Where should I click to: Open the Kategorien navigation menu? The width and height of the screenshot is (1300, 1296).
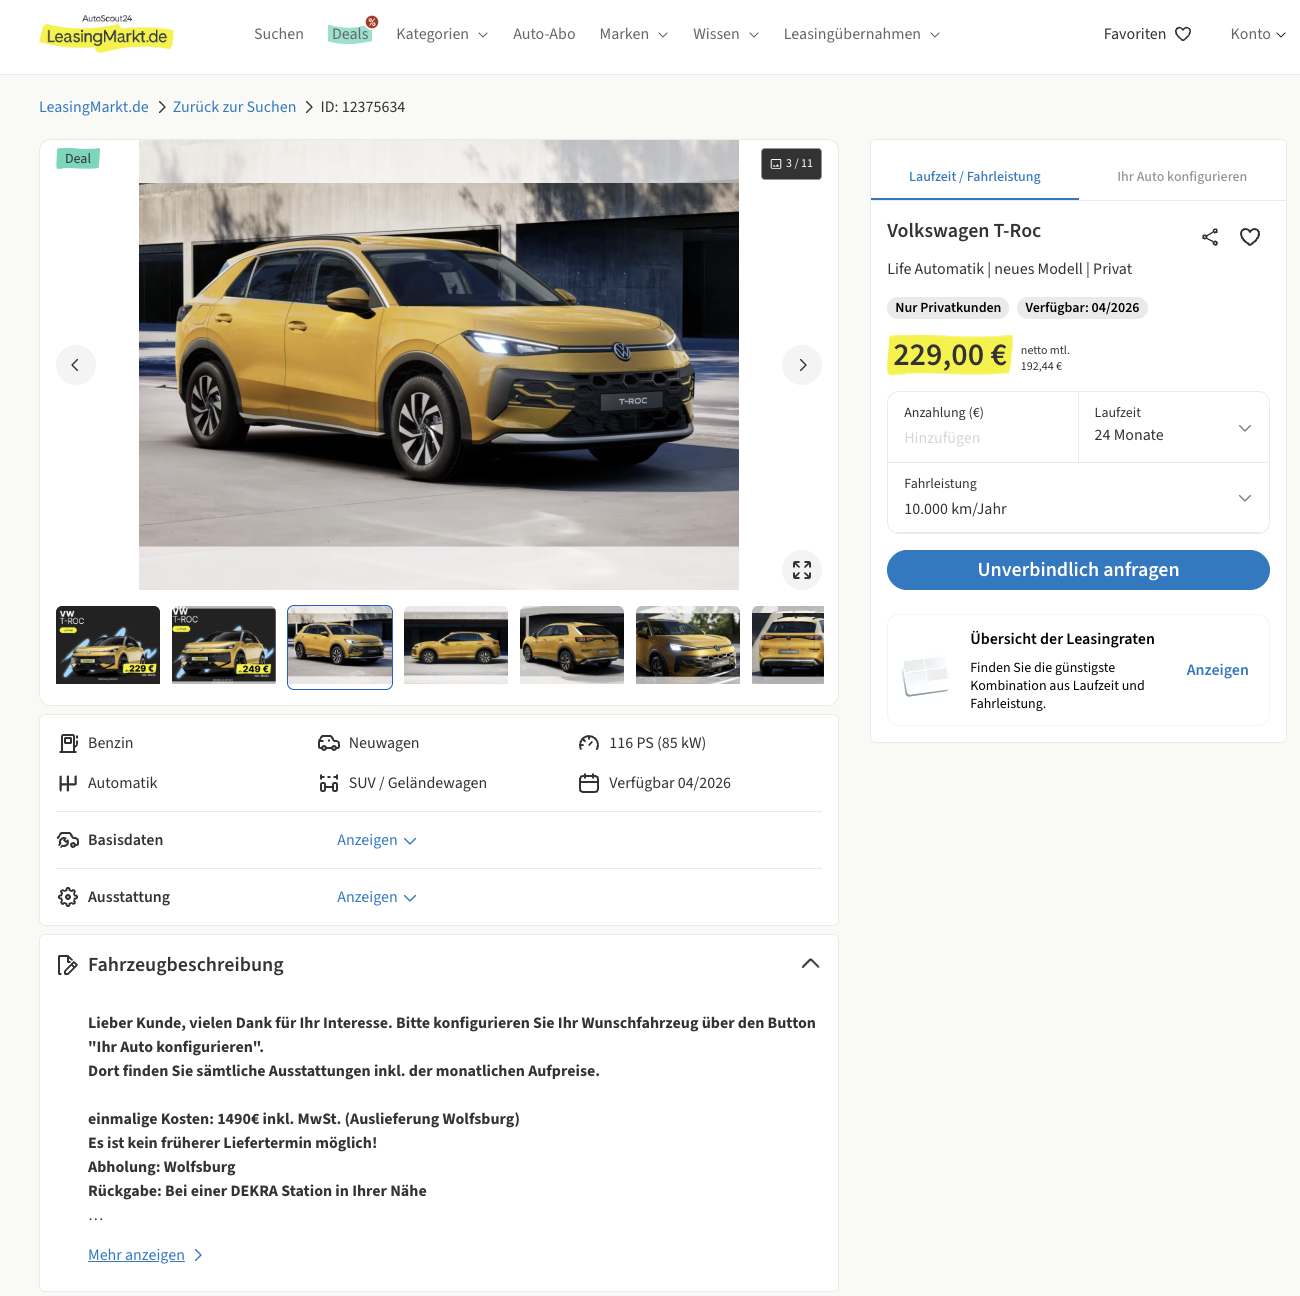[x=442, y=34]
